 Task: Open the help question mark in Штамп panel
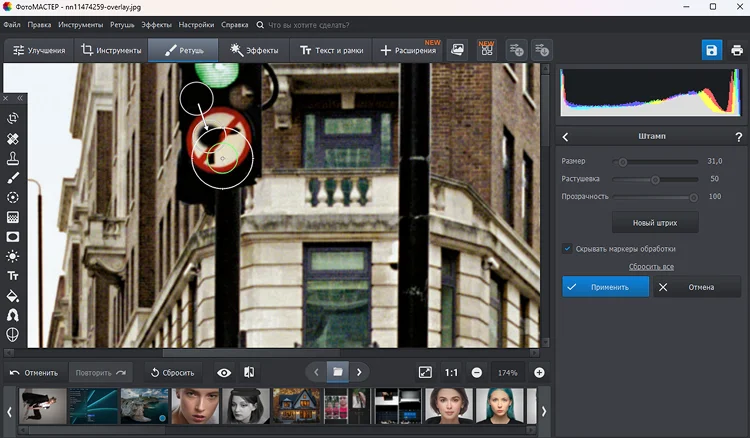pyautogui.click(x=739, y=137)
